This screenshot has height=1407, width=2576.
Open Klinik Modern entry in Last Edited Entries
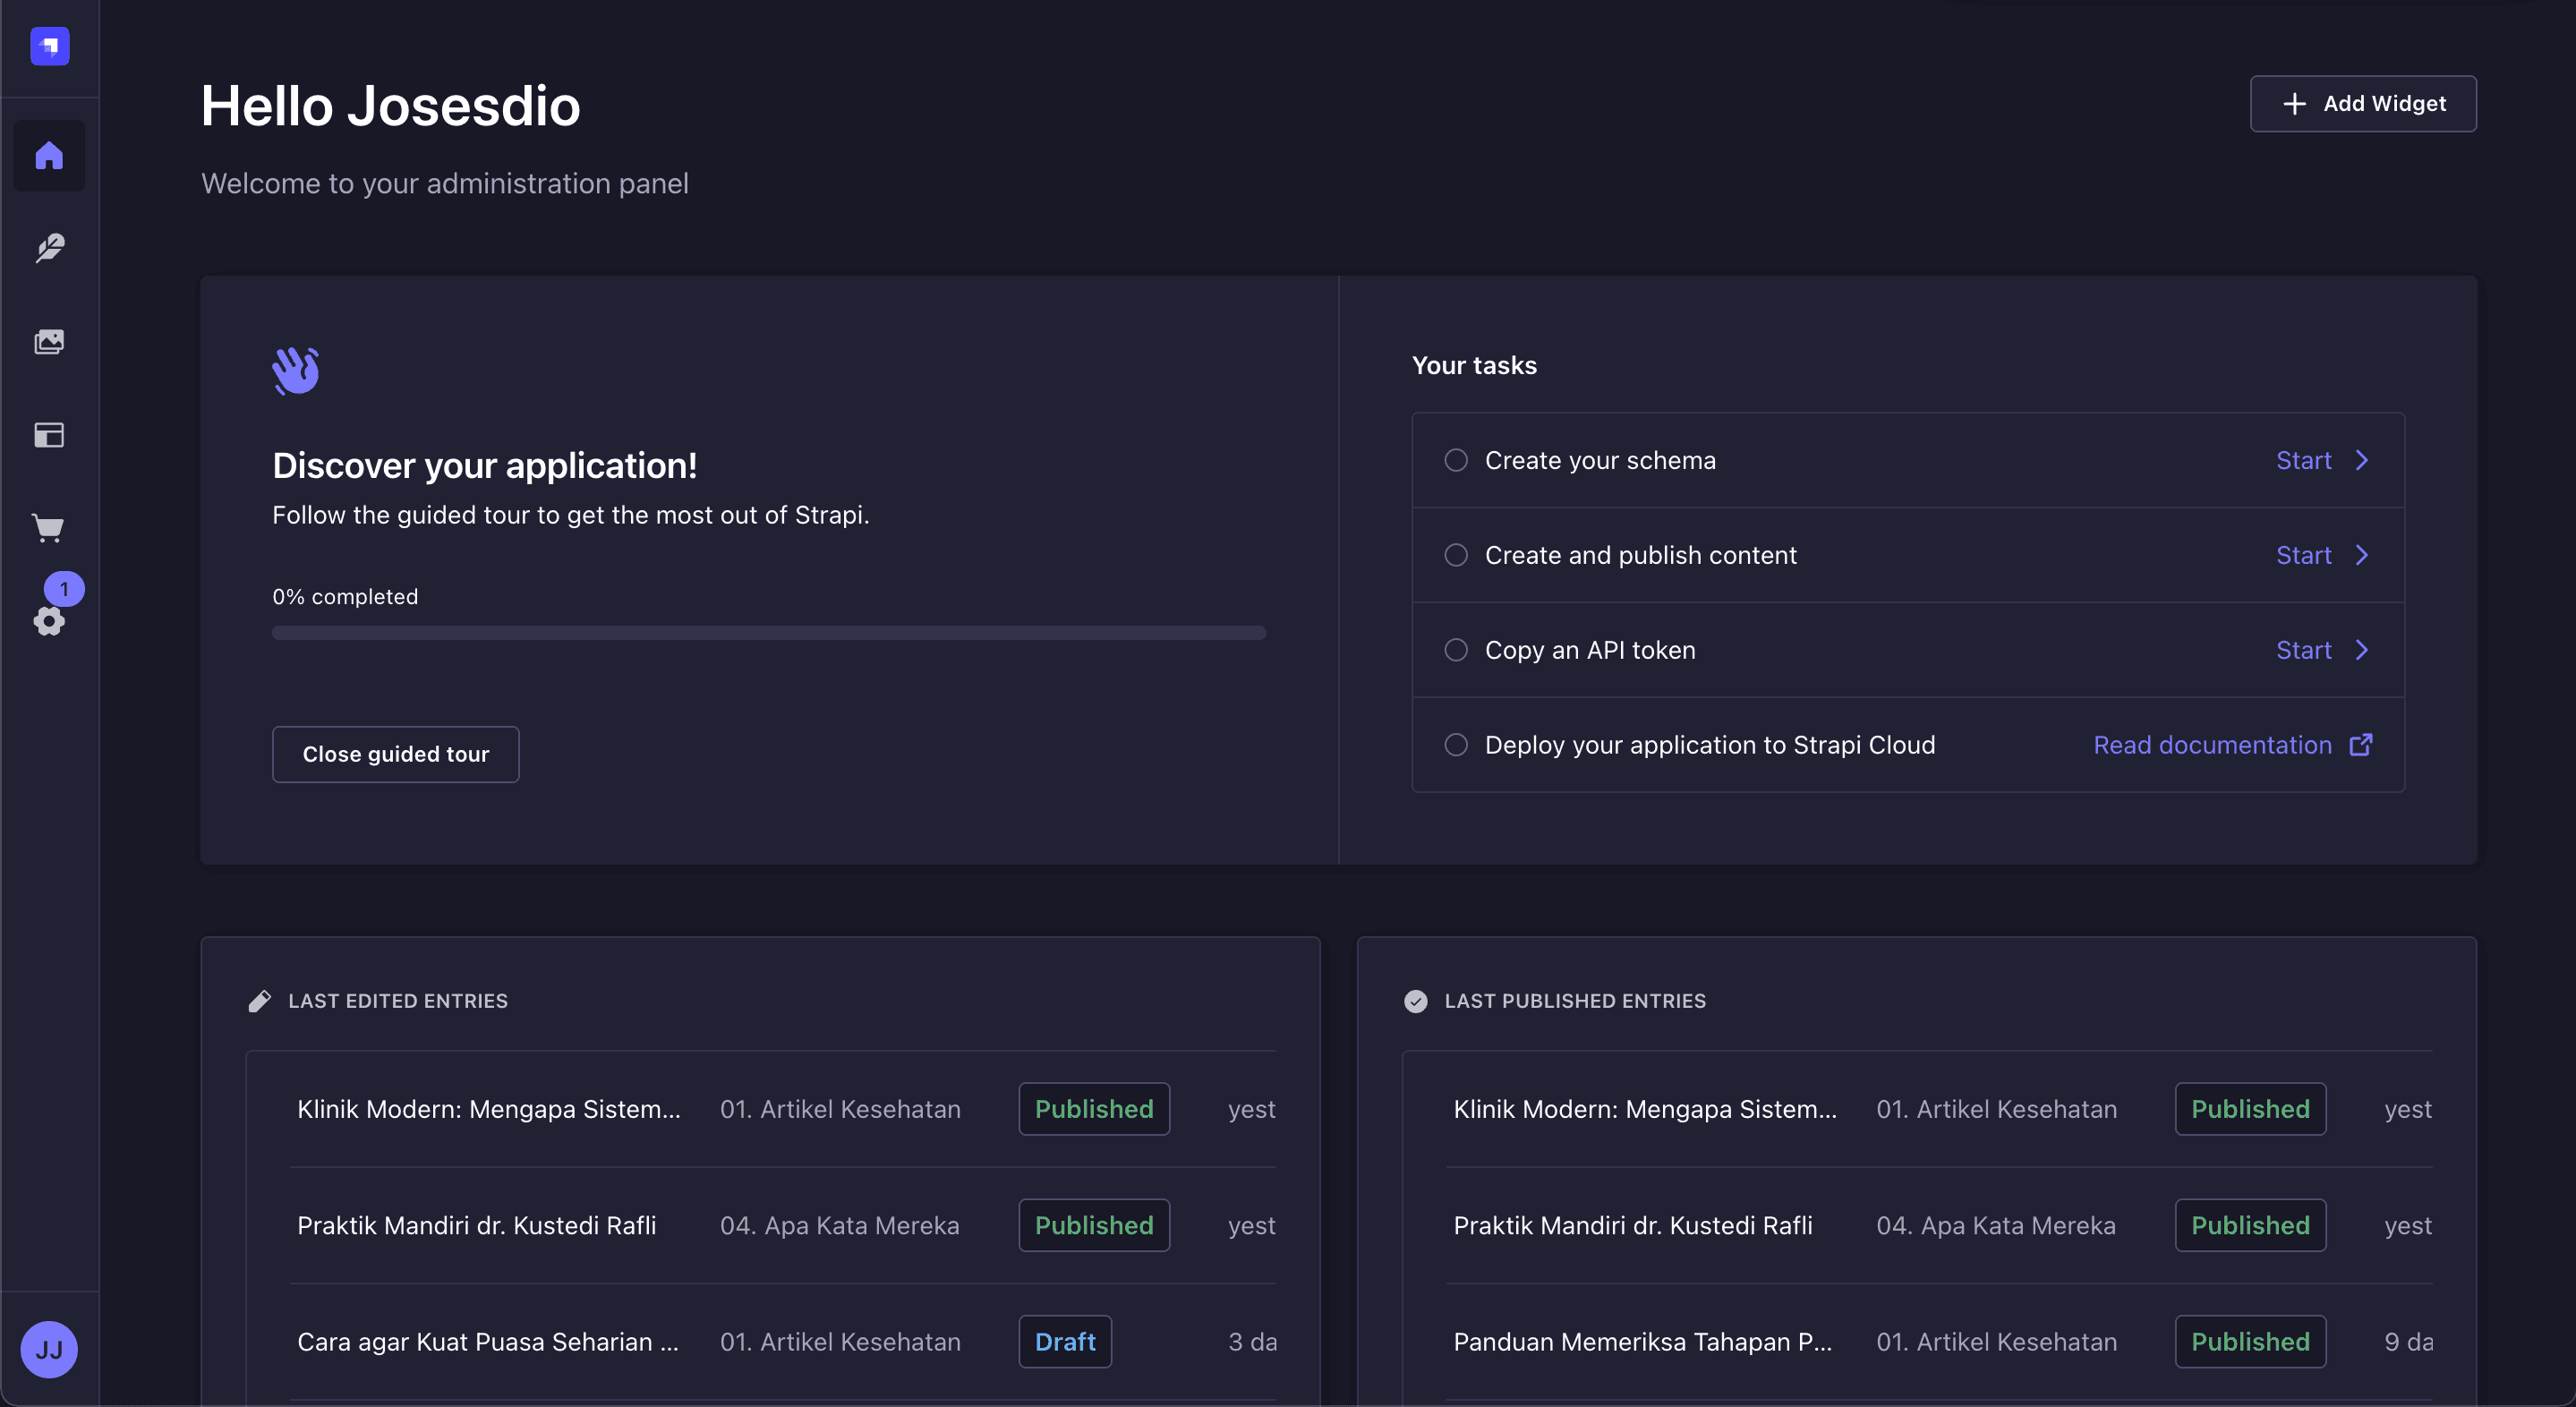[x=489, y=1109]
